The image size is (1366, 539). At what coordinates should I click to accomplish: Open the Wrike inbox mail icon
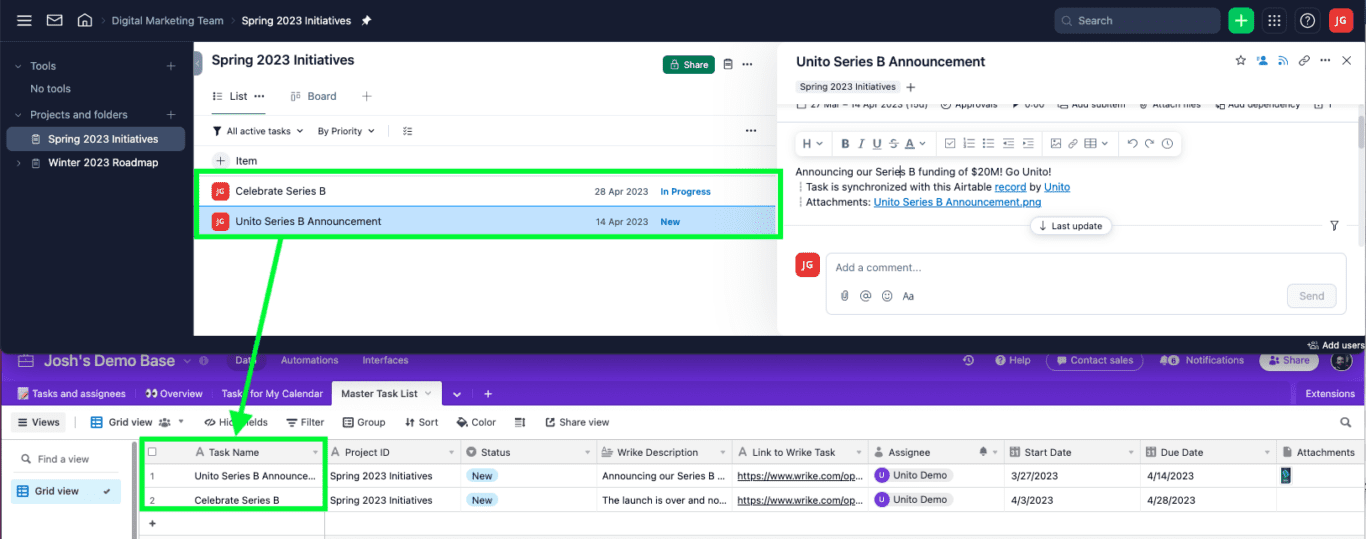[55, 20]
